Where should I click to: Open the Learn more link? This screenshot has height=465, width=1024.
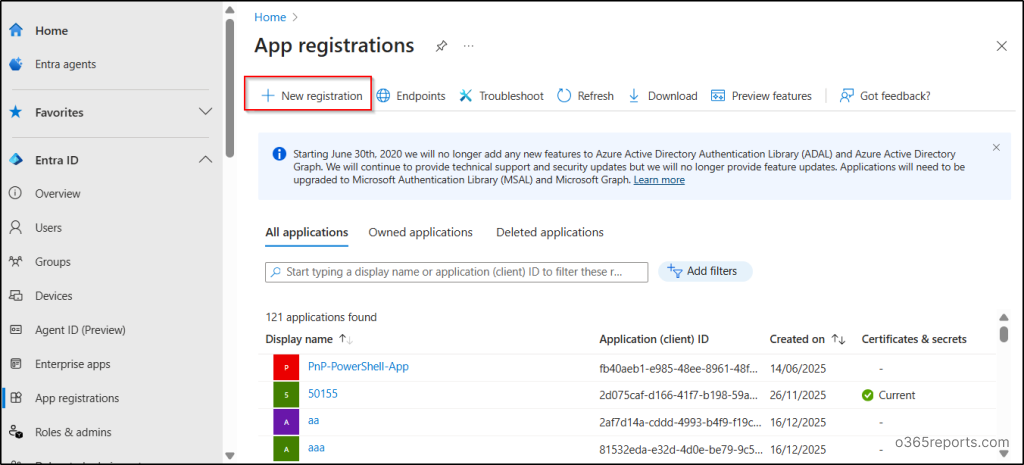659,180
